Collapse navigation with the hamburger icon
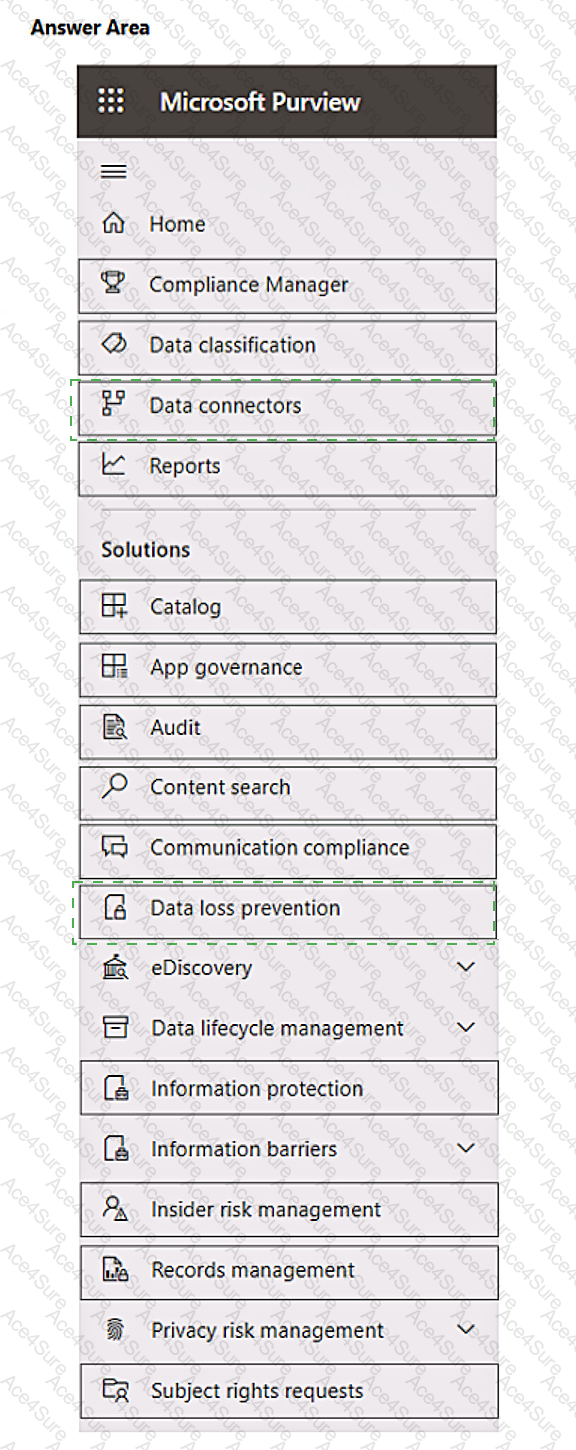 [x=114, y=172]
